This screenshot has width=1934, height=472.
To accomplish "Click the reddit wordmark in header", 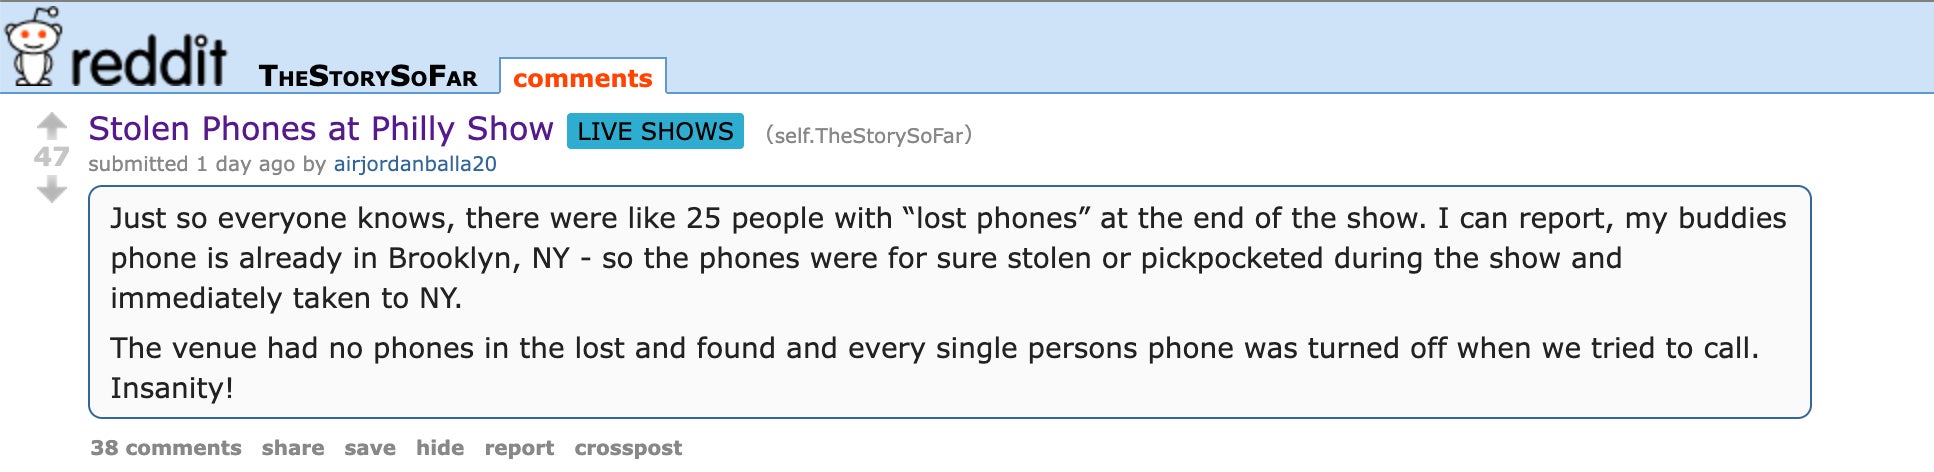I will coord(148,62).
